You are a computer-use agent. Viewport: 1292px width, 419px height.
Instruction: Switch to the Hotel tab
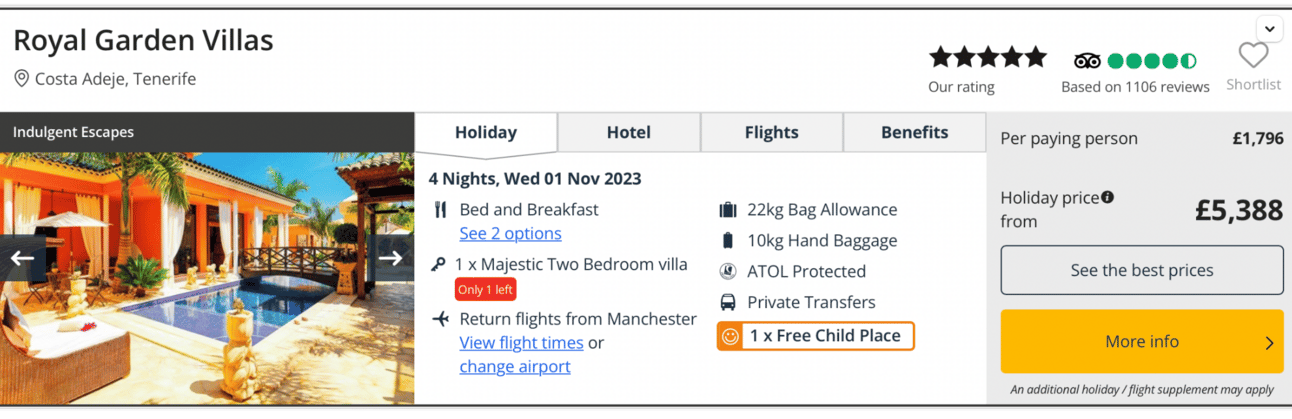coord(629,132)
